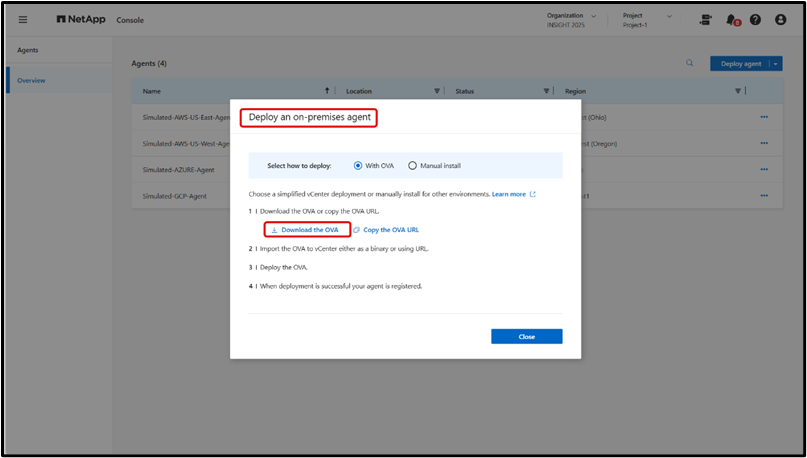This screenshot has height=458, width=807.
Task: Click Copy the OVA URL link
Action: (x=391, y=230)
